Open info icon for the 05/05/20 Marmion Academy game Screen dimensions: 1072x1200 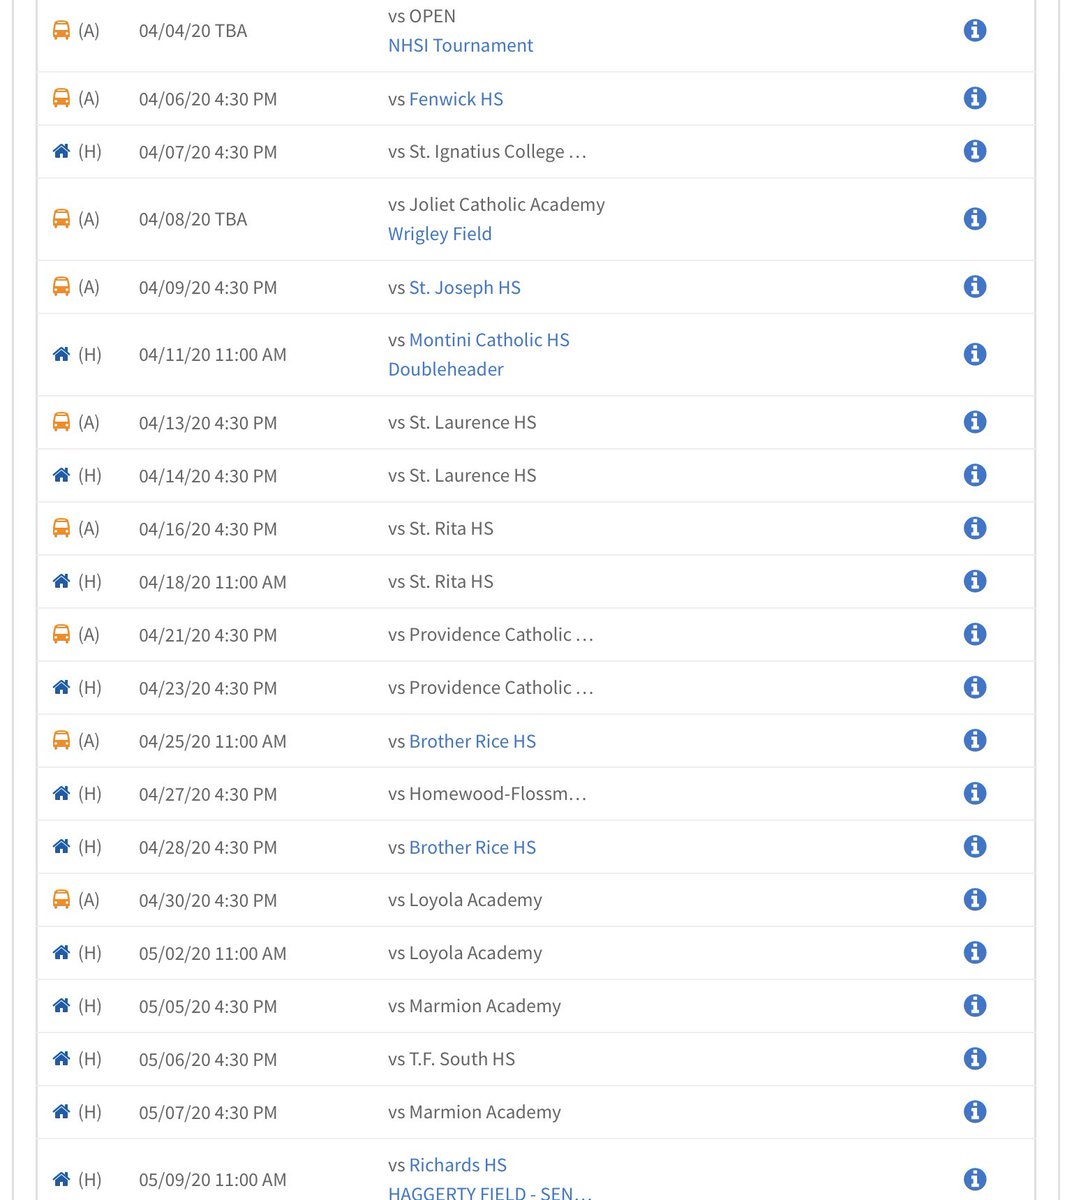click(975, 1005)
